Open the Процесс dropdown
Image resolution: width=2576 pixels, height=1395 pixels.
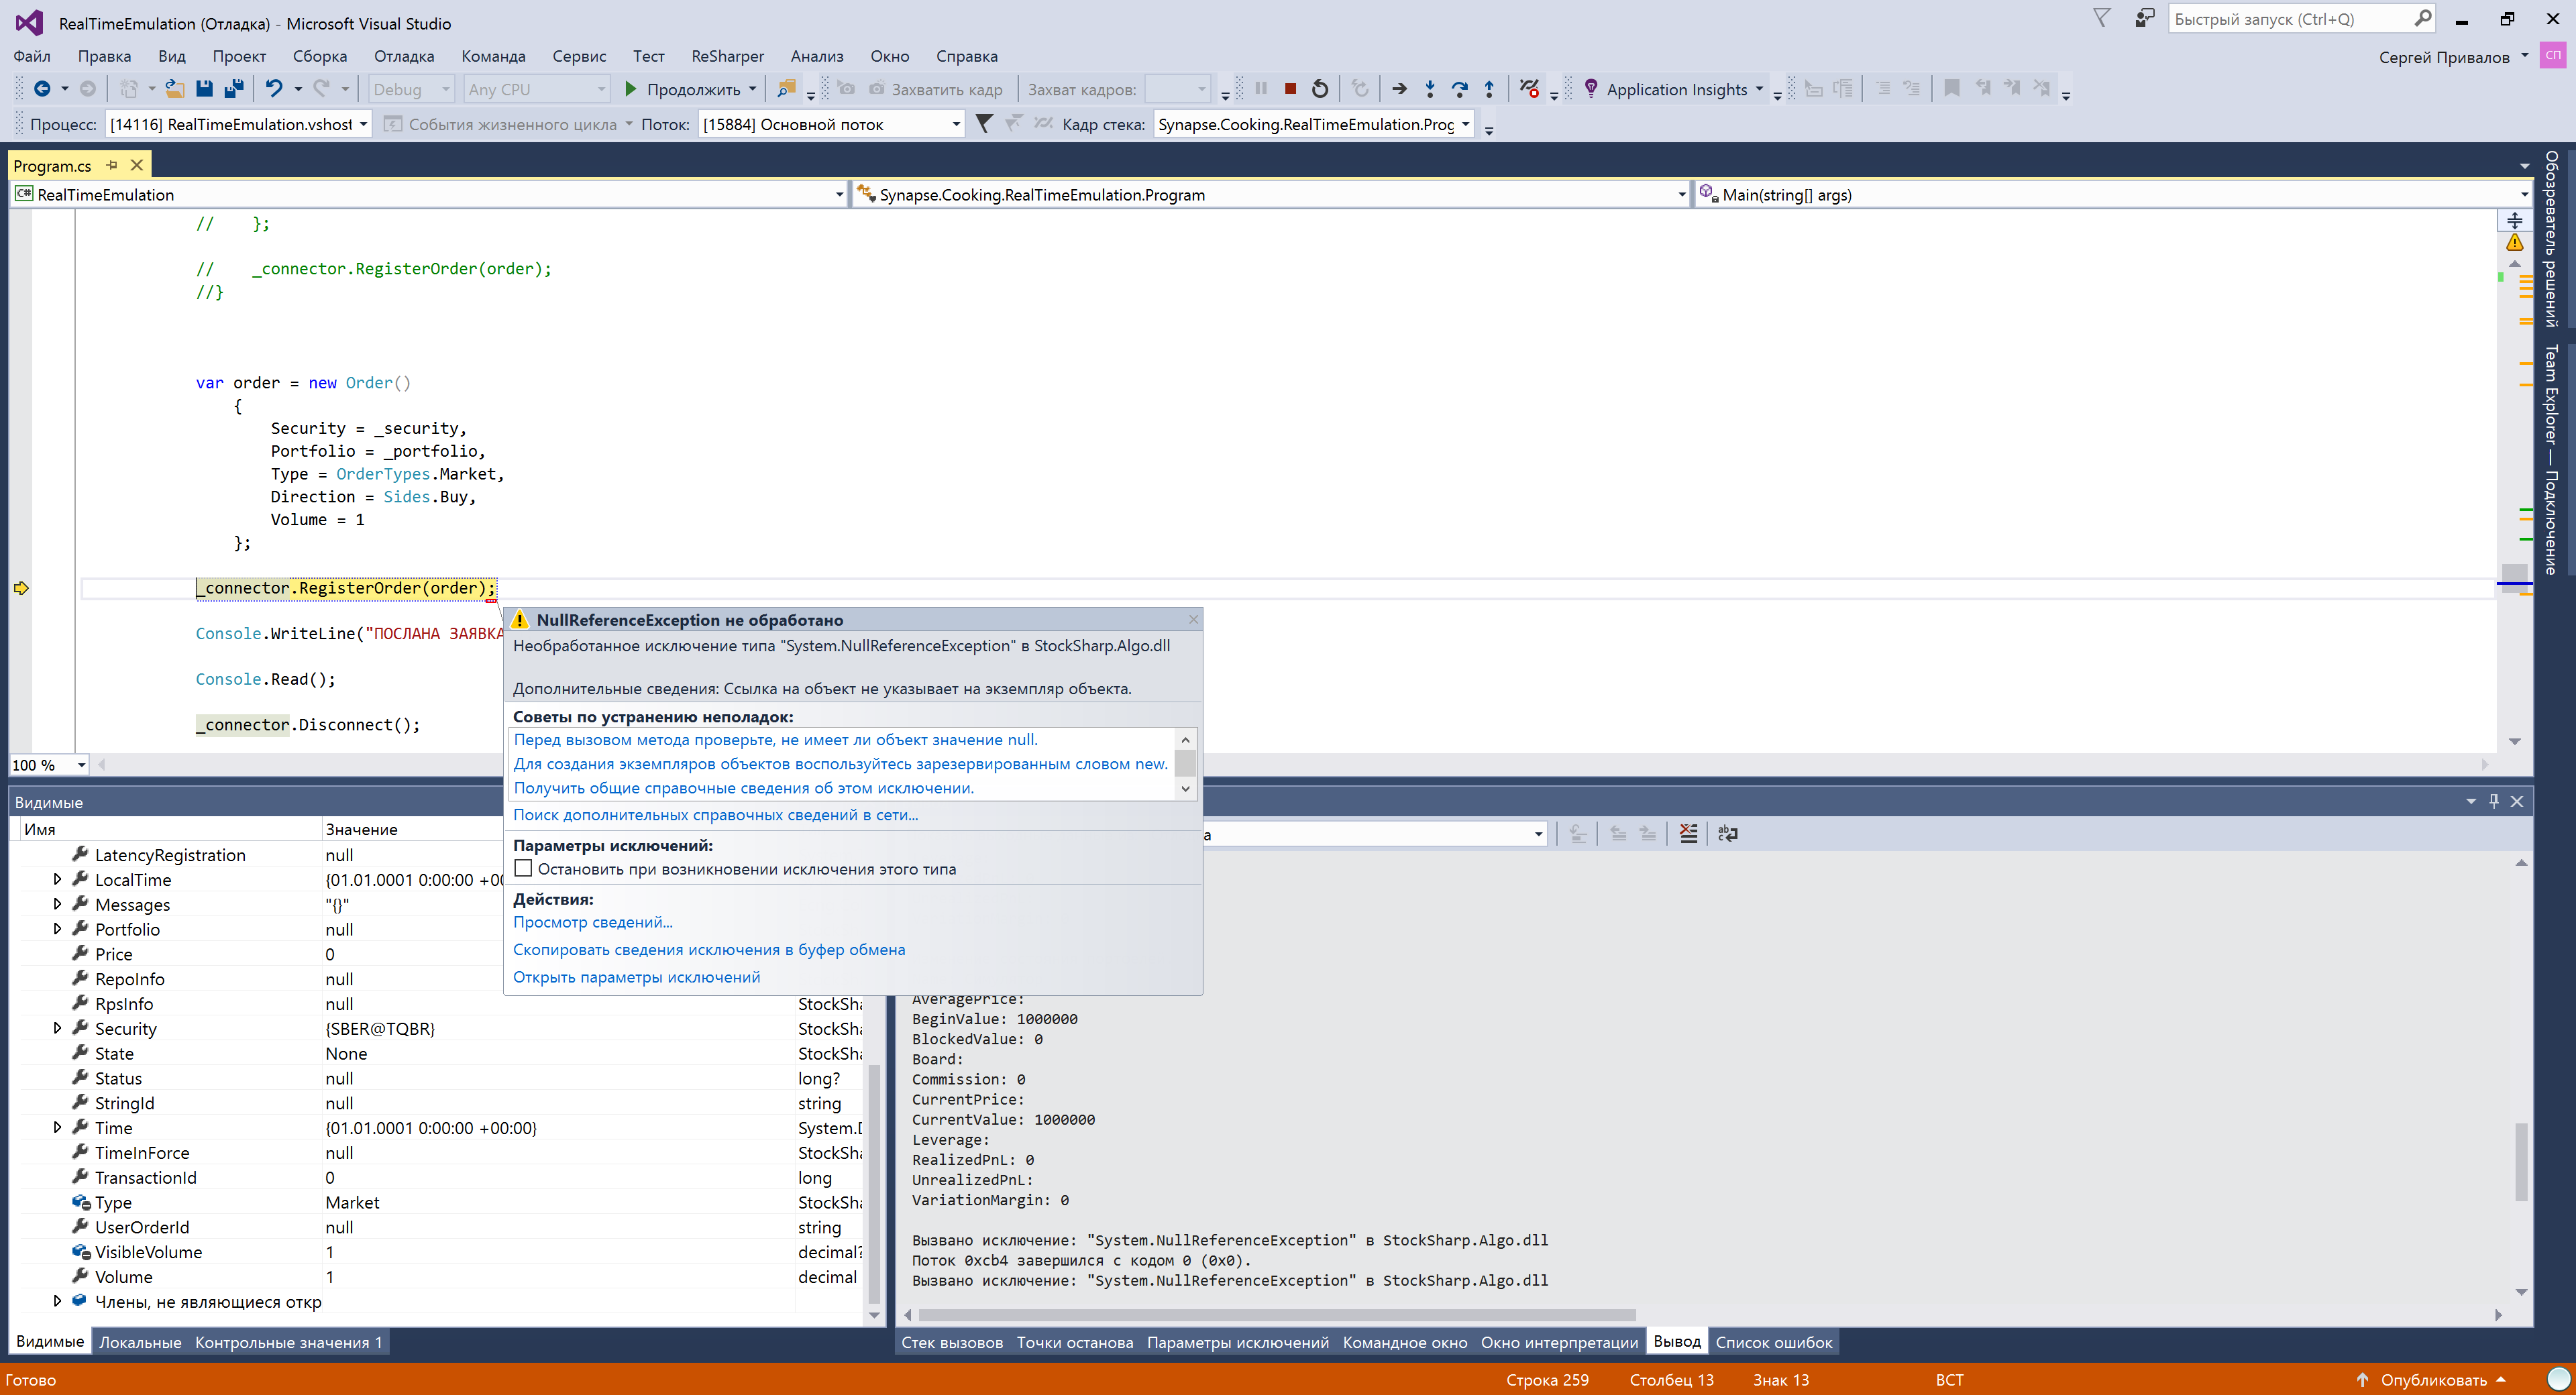(238, 124)
